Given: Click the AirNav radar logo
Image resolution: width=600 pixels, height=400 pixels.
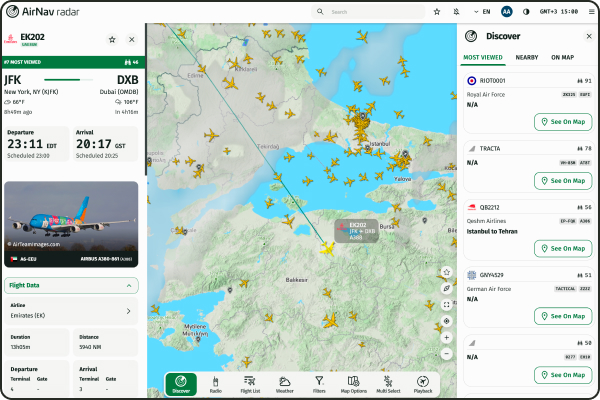Looking at the screenshot, I should coord(43,12).
